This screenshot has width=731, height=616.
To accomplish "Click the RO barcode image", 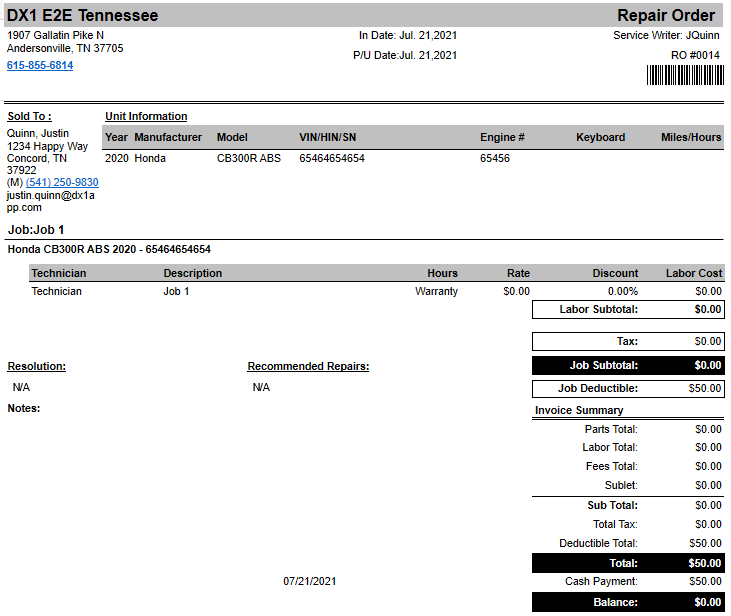I will click(x=685, y=75).
